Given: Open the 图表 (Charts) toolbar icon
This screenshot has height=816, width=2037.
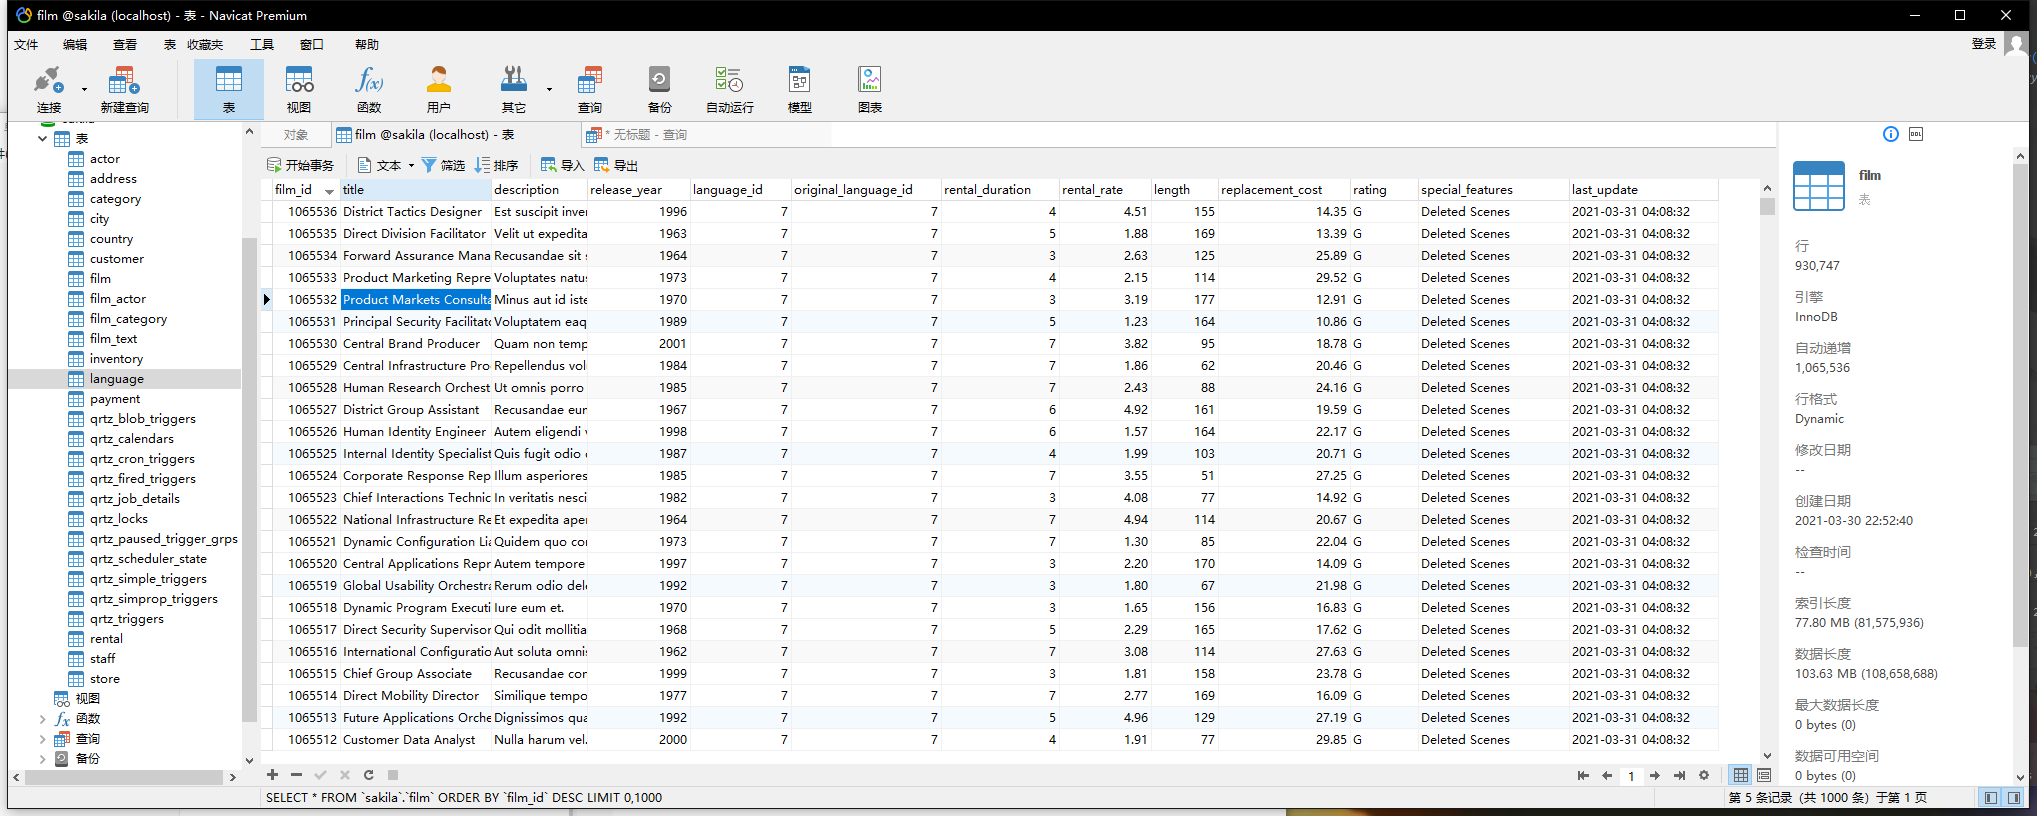Looking at the screenshot, I should 869,89.
